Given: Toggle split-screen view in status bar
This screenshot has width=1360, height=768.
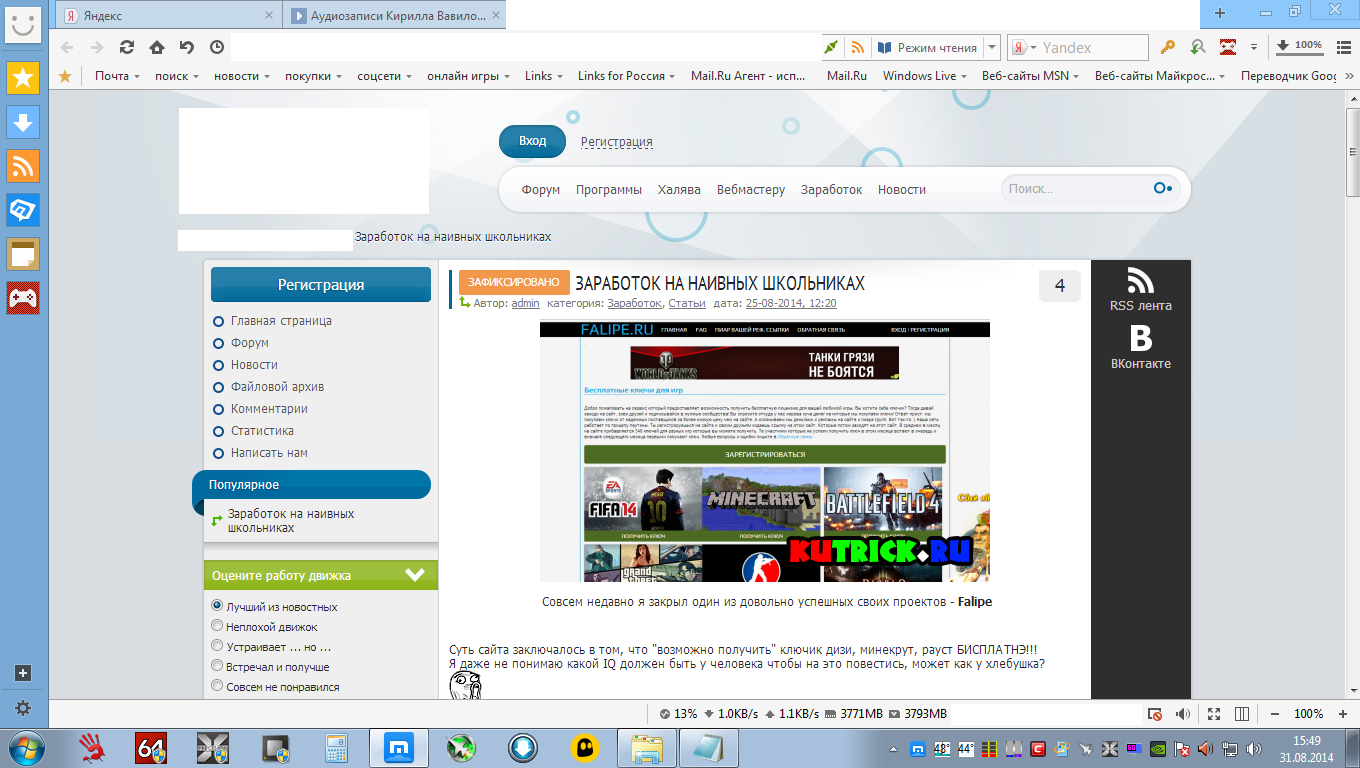Looking at the screenshot, I should point(1242,714).
